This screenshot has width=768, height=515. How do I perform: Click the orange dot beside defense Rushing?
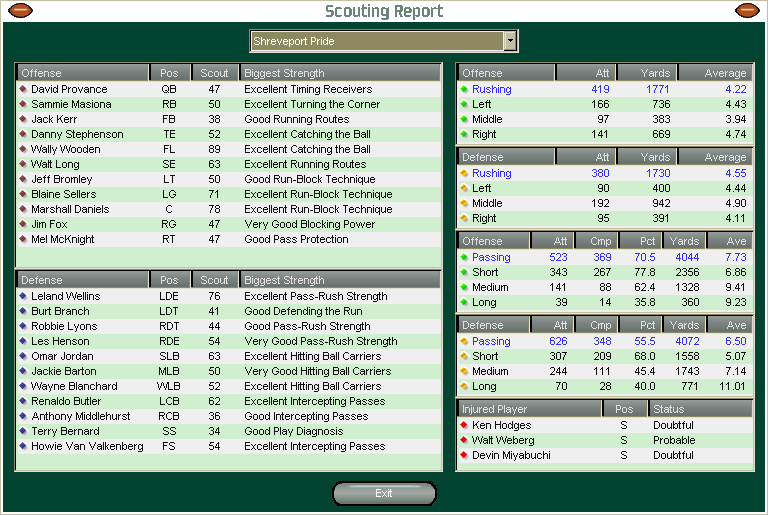(464, 174)
